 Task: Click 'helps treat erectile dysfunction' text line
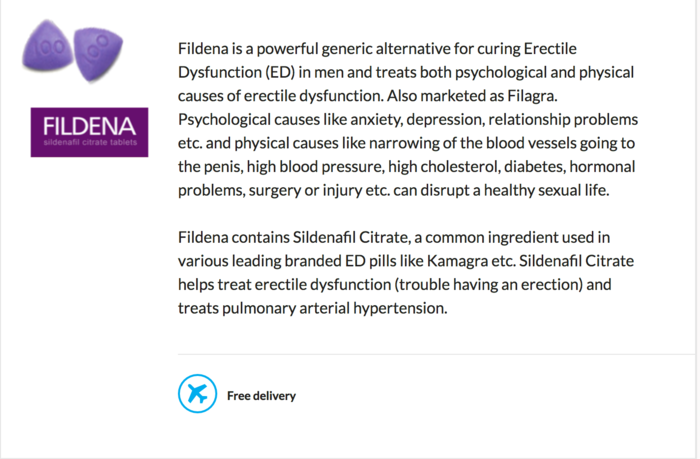pos(284,285)
